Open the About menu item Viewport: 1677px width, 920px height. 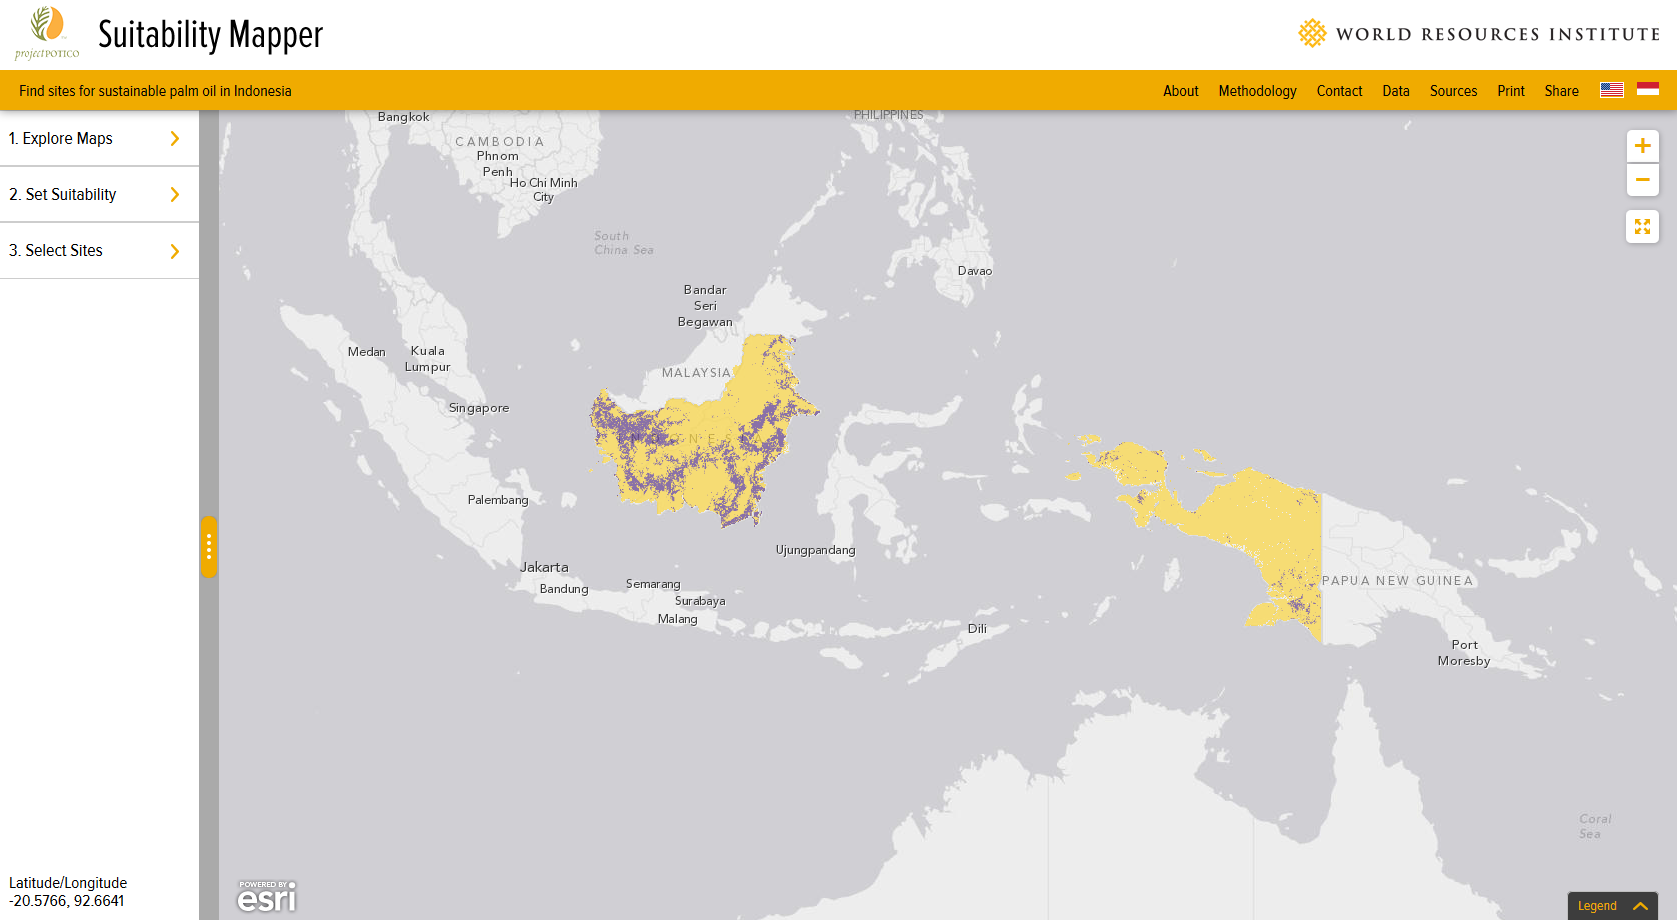1180,91
